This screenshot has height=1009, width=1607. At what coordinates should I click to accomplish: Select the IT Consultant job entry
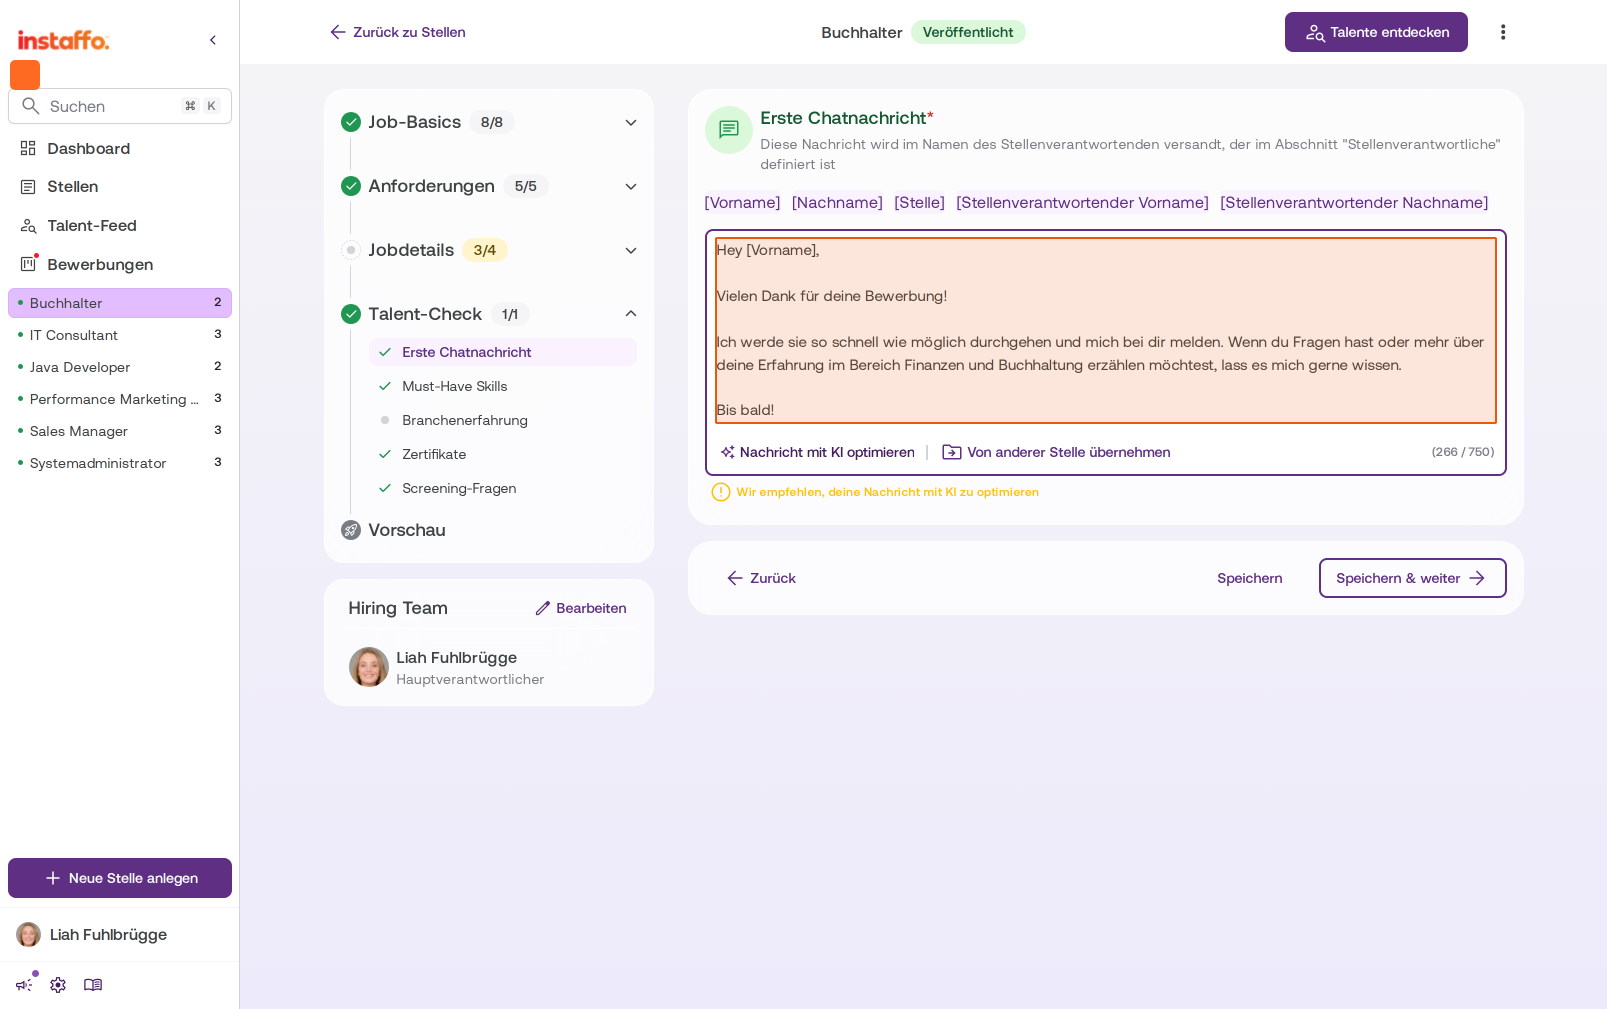(120, 335)
